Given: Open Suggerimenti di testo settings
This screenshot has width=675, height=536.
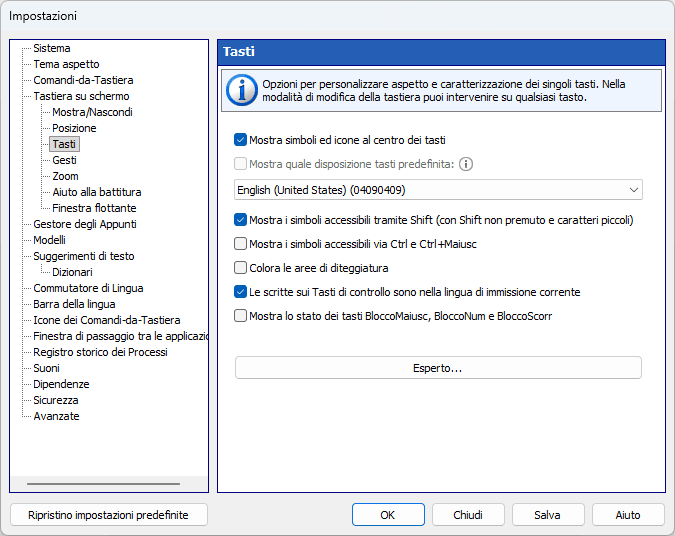Looking at the screenshot, I should (84, 256).
